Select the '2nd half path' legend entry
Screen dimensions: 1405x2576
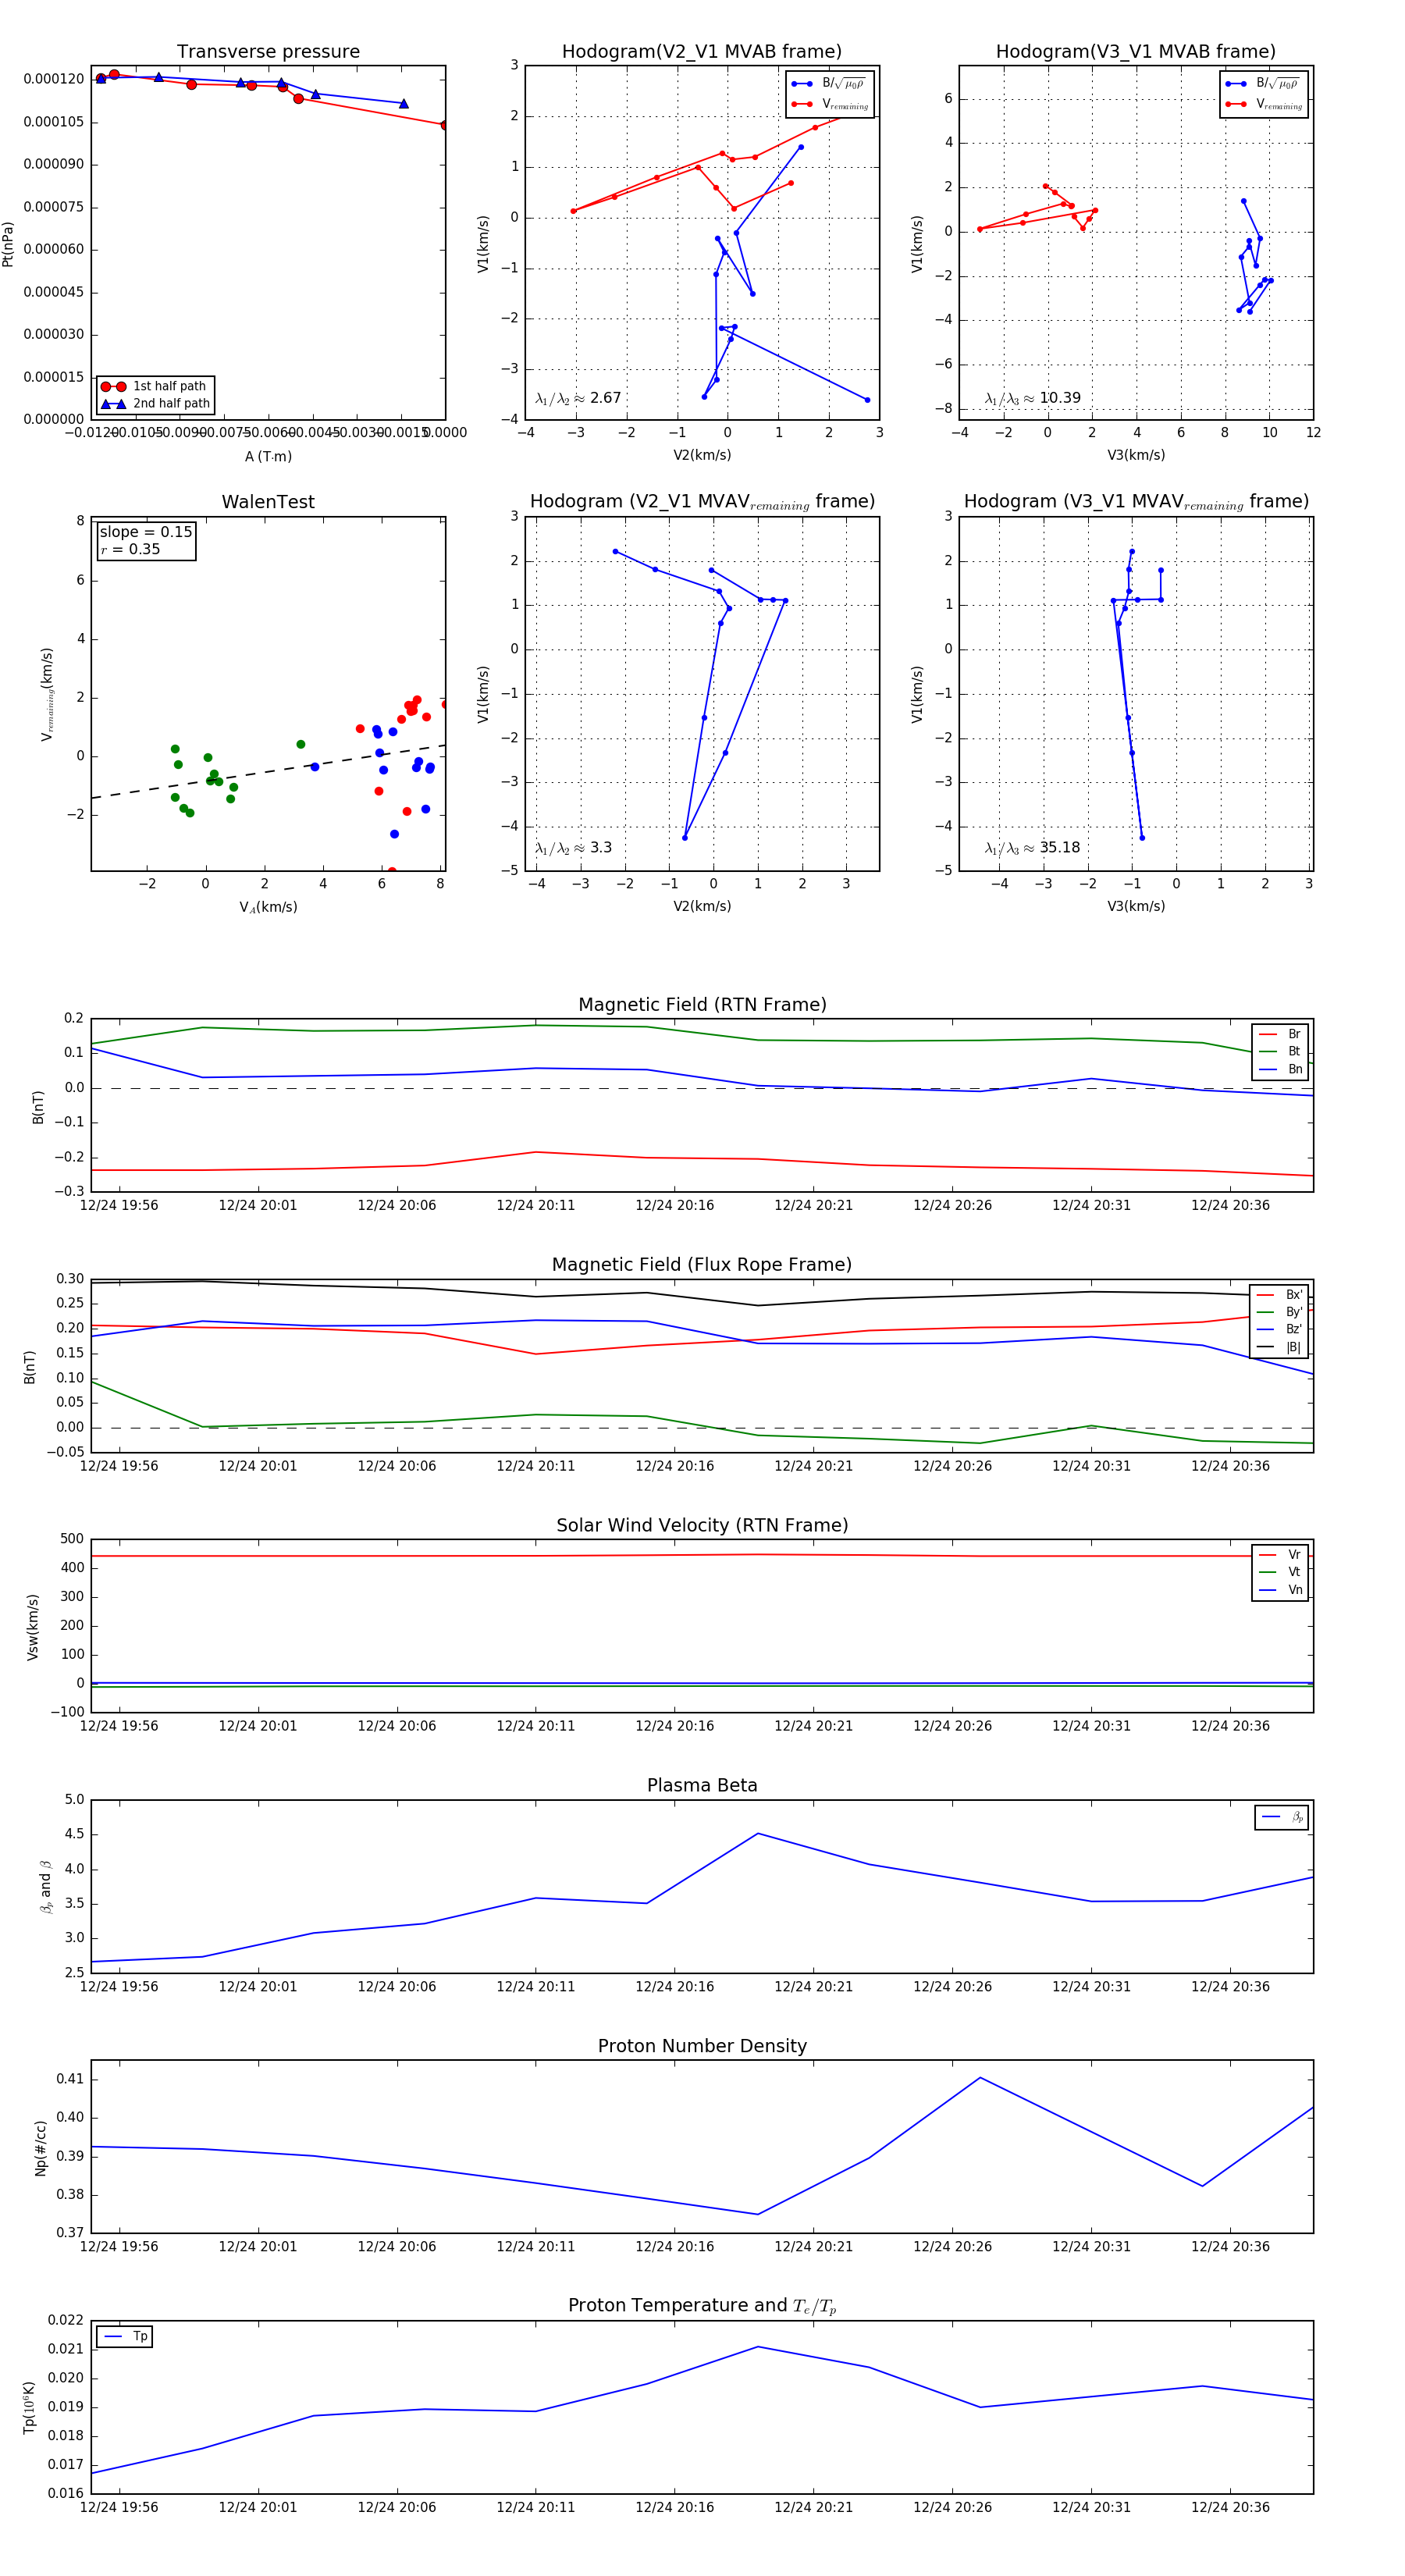point(155,404)
